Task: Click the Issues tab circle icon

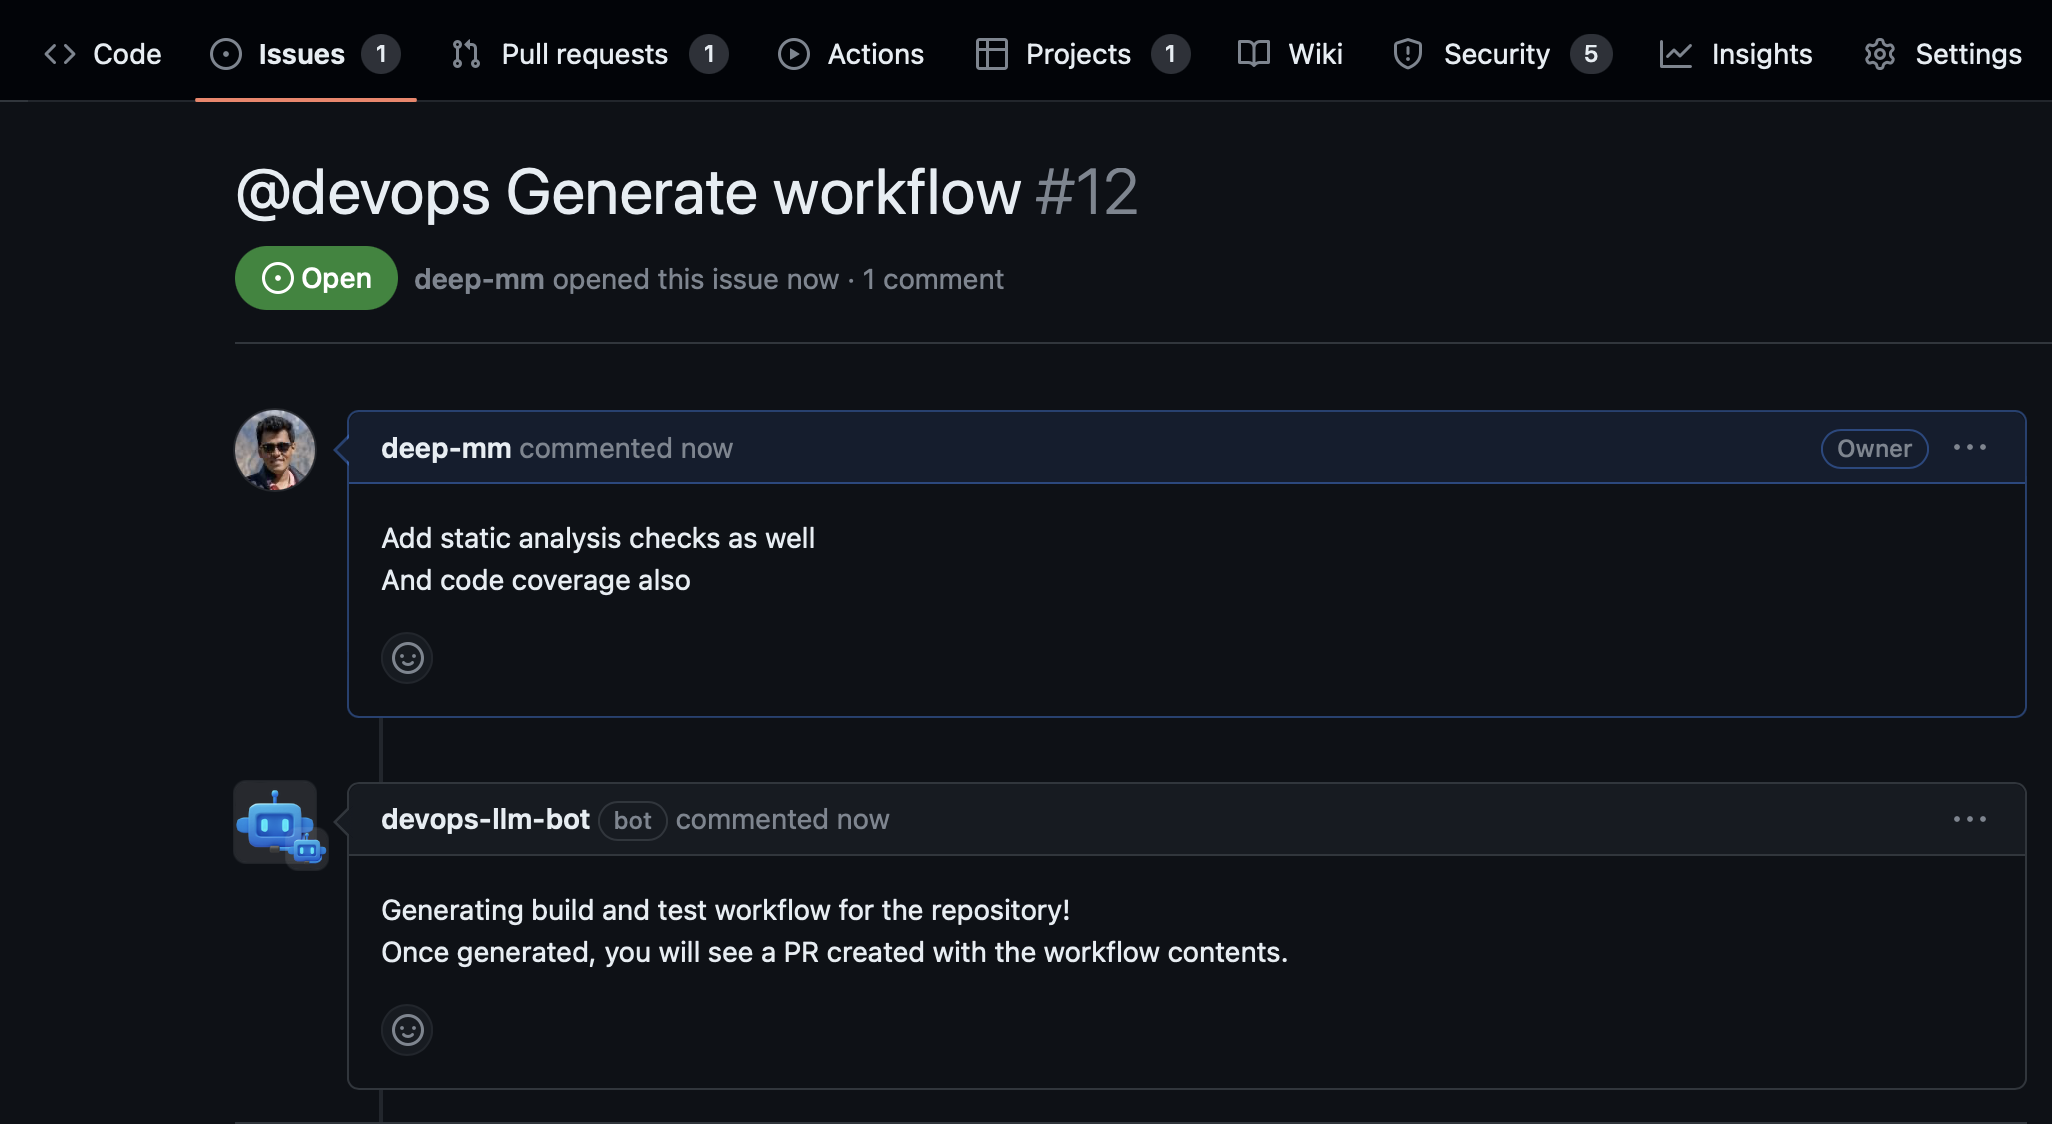Action: (226, 54)
